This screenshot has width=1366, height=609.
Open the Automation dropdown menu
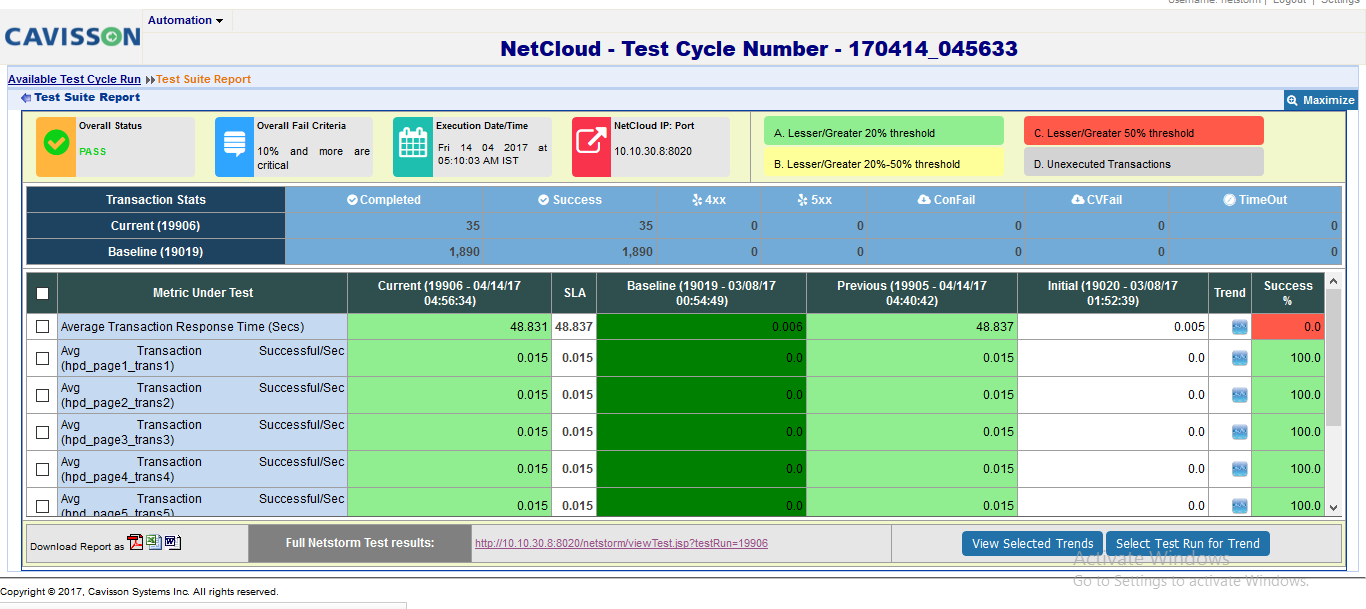tap(185, 20)
